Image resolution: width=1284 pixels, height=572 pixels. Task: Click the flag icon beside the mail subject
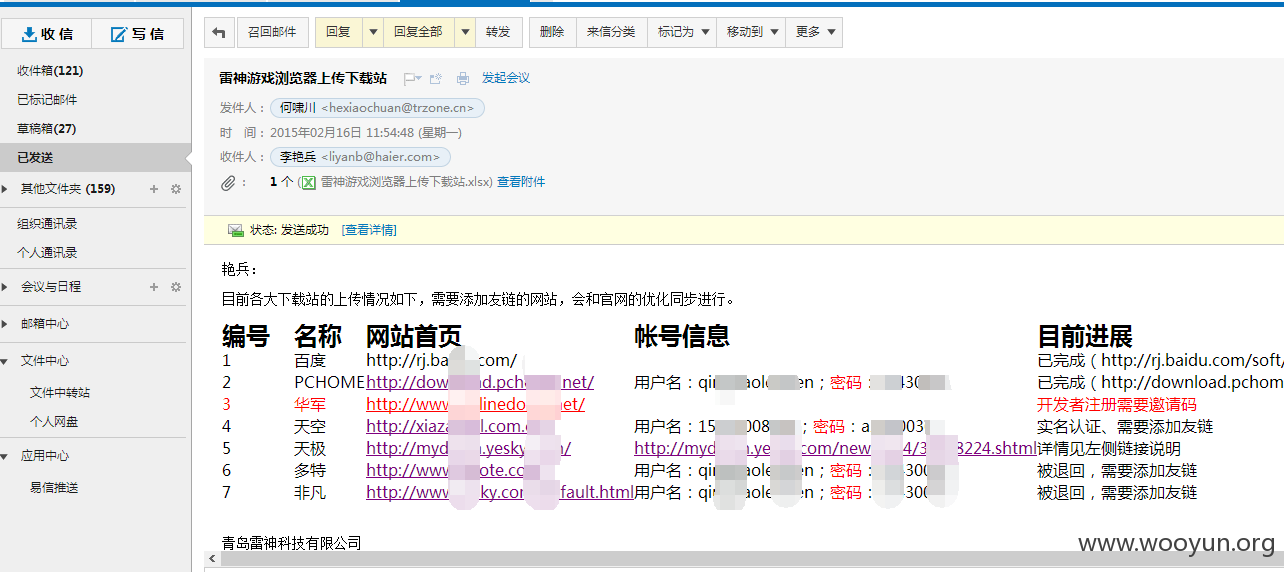(x=411, y=78)
